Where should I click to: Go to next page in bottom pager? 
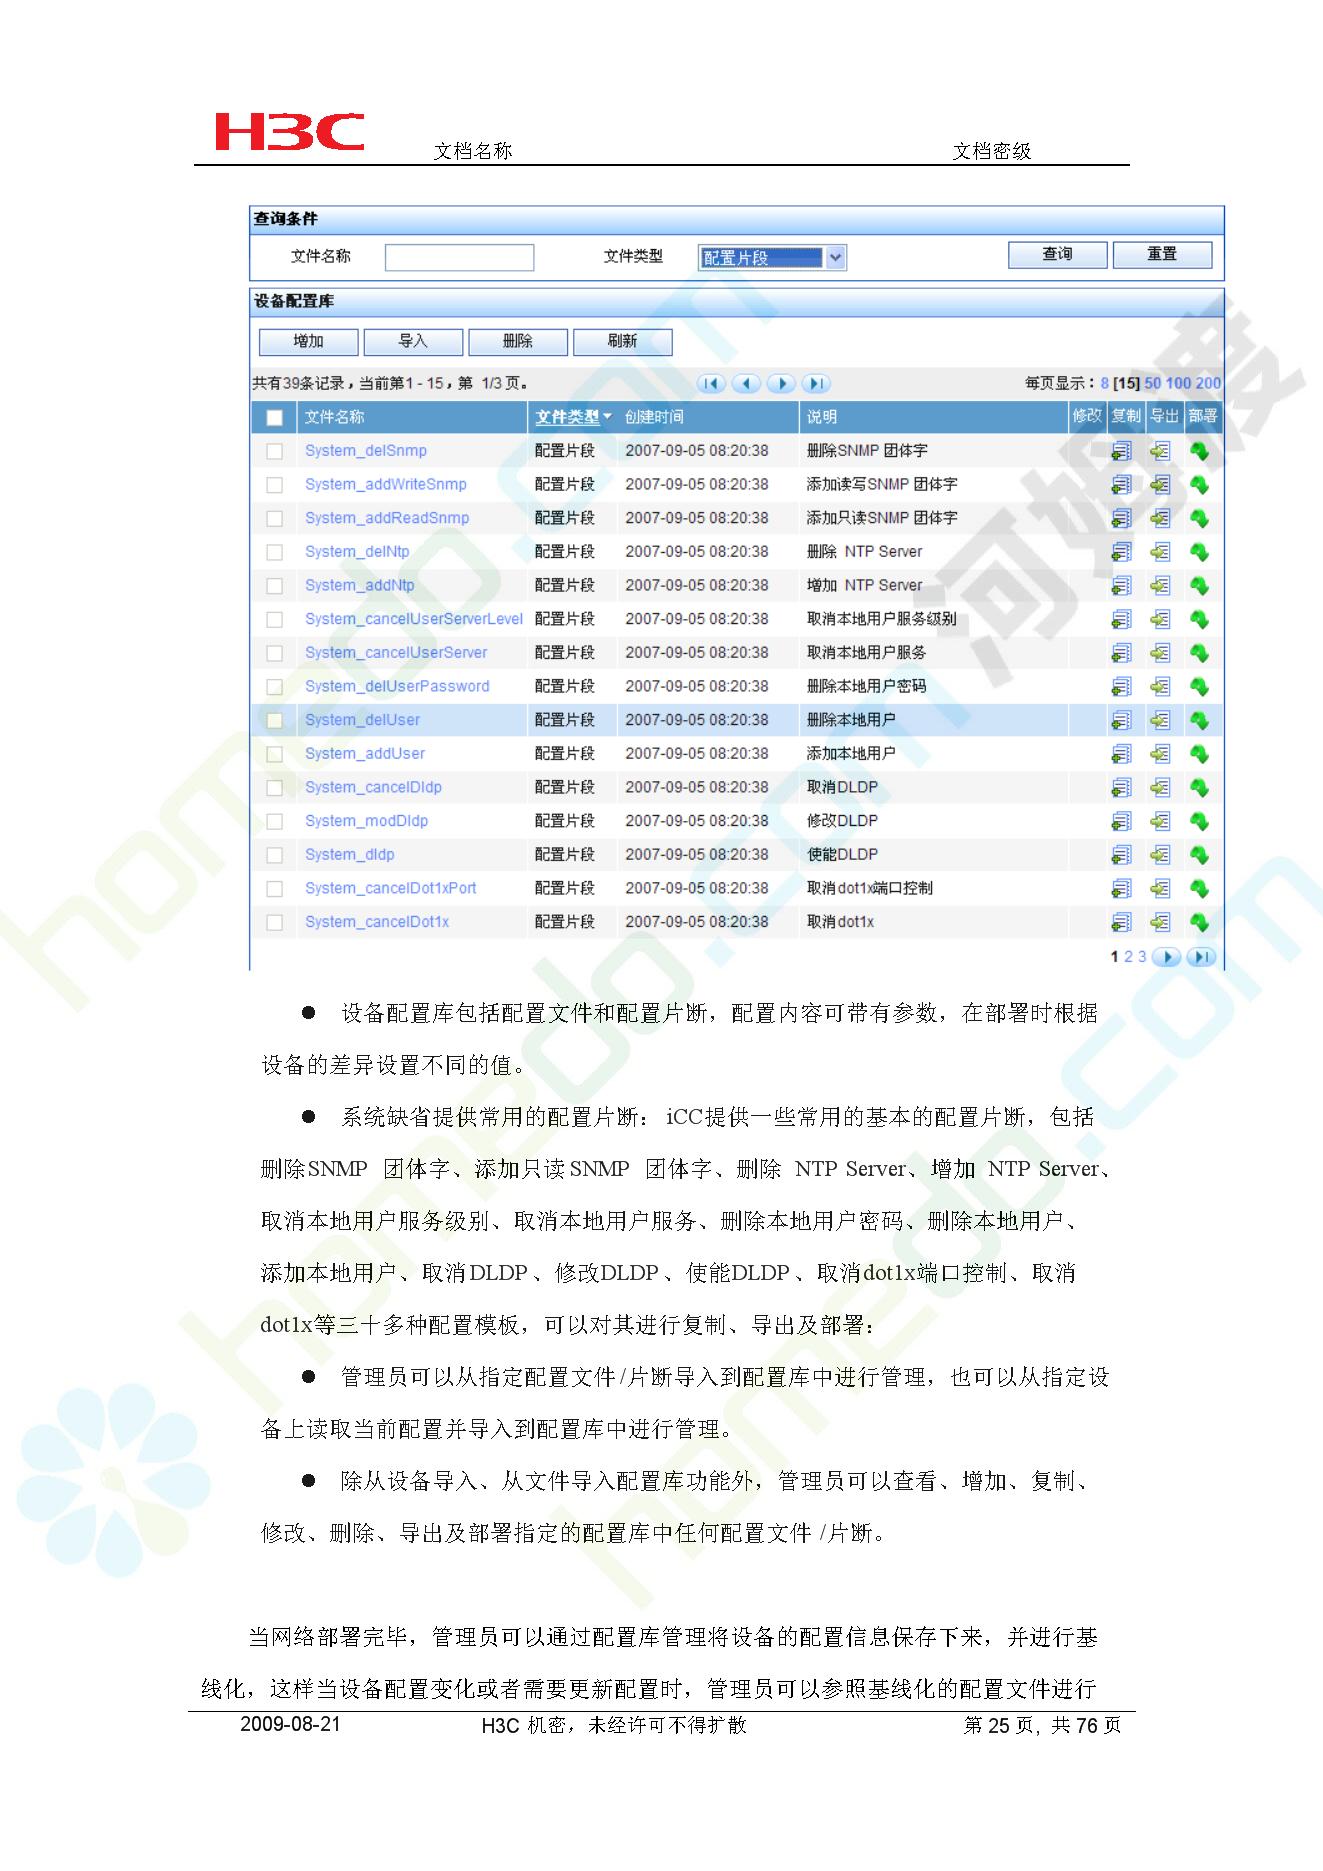click(1166, 957)
